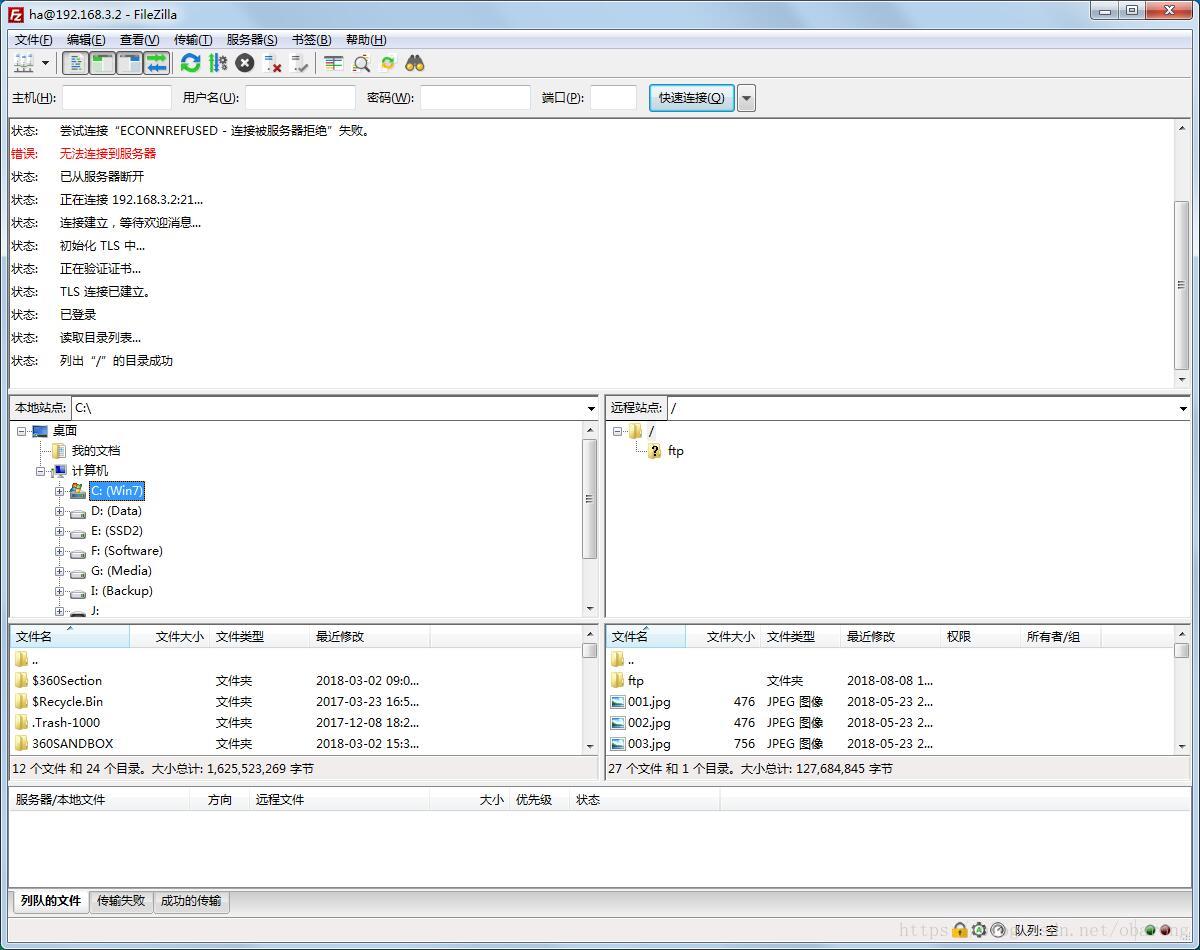Expand the E: (SSD2) drive node
Viewport: 1200px width, 950px height.
point(60,531)
